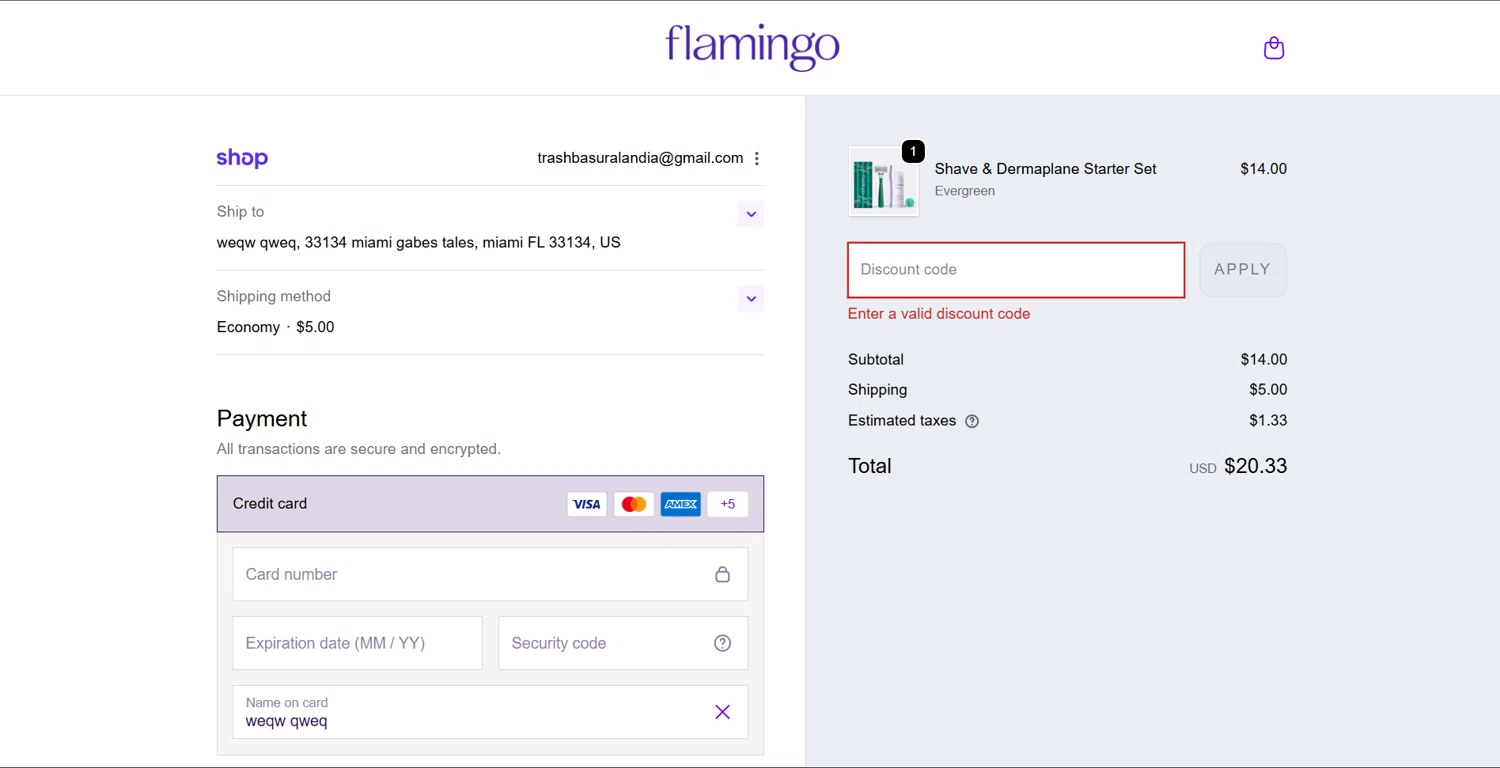Click the flamingo logo
This screenshot has width=1500, height=768.
point(752,47)
